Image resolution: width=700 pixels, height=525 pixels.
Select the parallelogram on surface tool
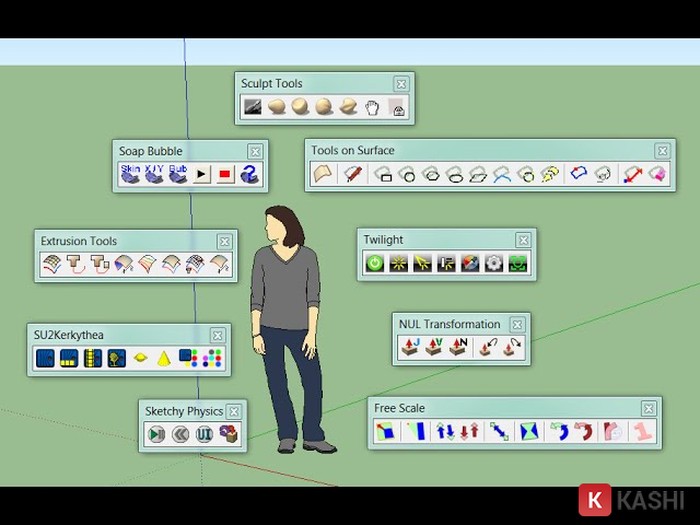478,174
